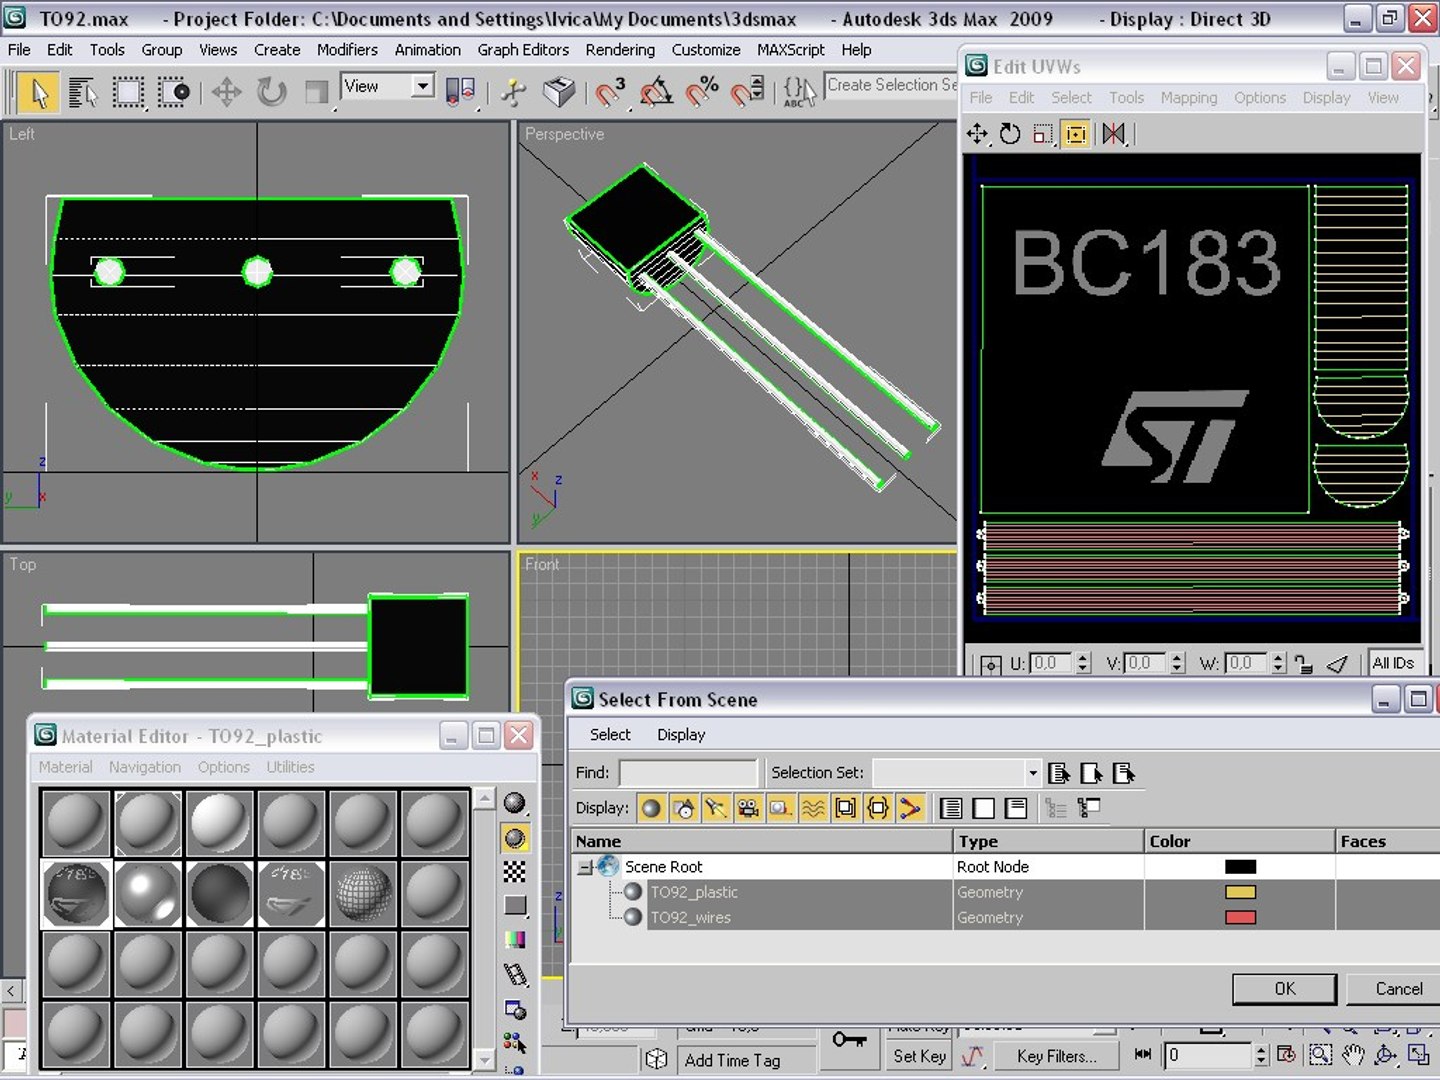Toggle Display Lights filter in Select From Scene

pyautogui.click(x=716, y=808)
